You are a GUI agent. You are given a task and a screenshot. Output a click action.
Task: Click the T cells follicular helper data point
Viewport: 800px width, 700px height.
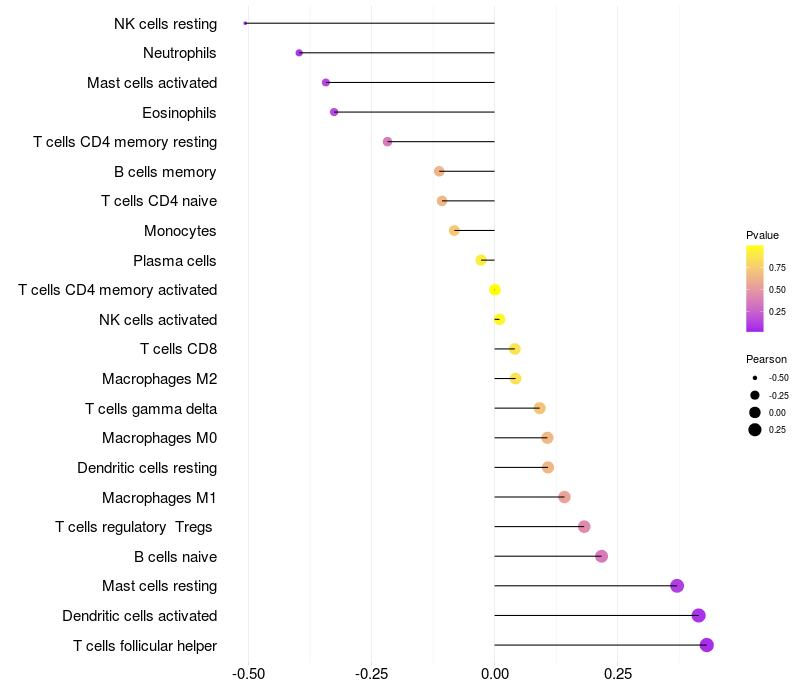point(706,645)
